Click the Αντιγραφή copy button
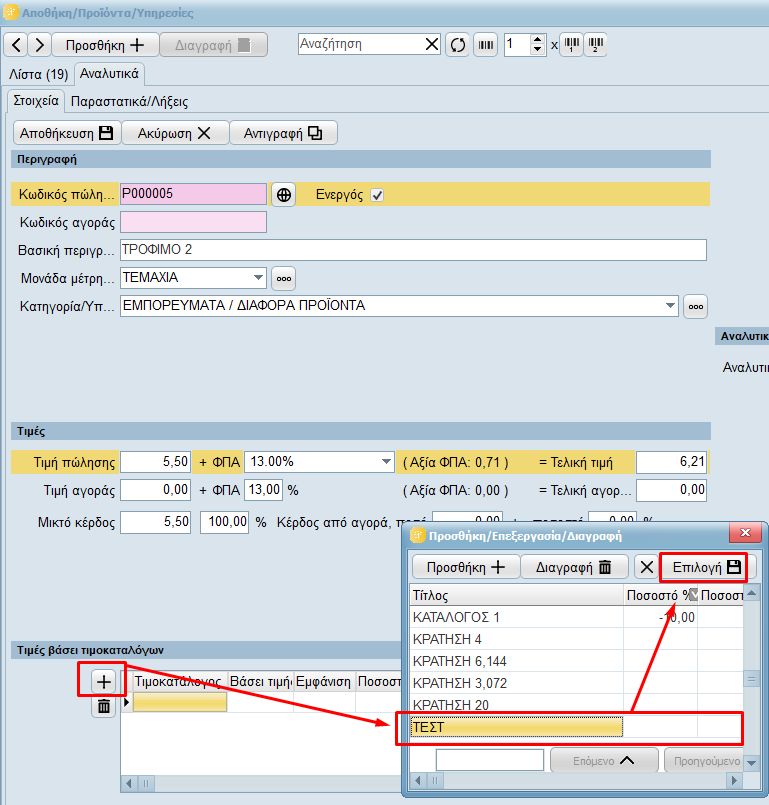The height and width of the screenshot is (805, 769). tap(283, 133)
